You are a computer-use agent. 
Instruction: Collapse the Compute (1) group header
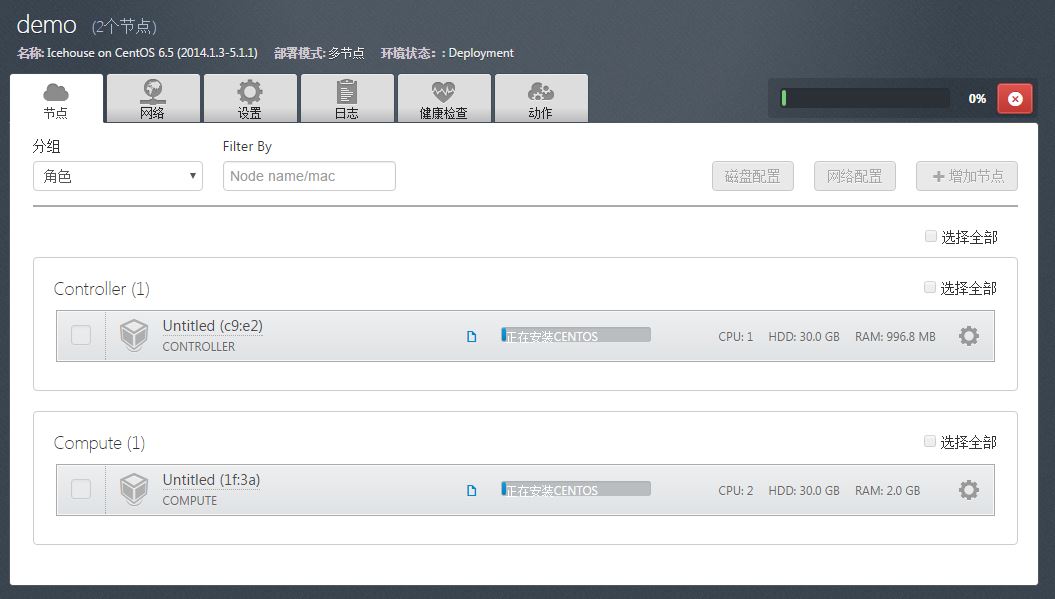click(98, 443)
